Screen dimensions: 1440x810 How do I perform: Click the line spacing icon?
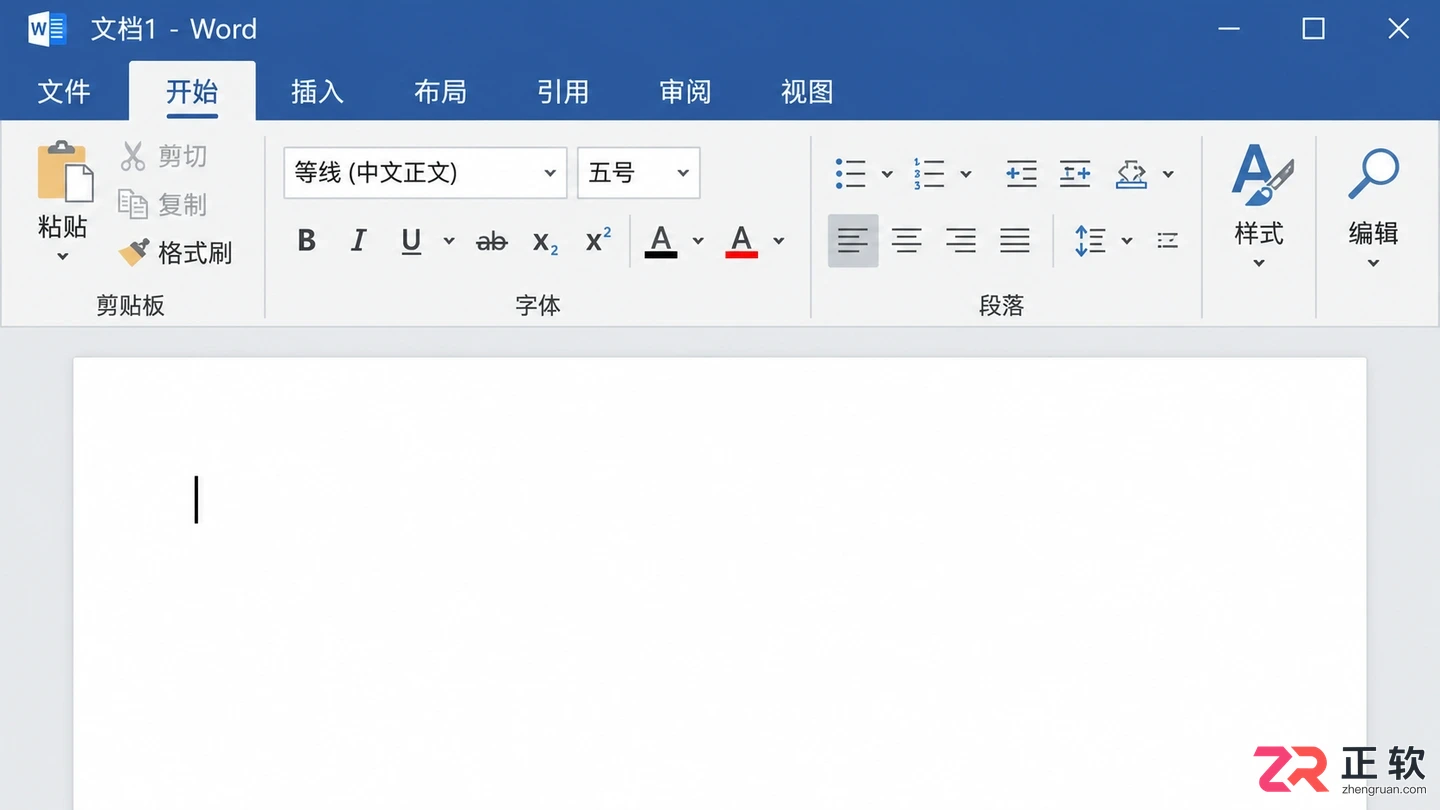pyautogui.click(x=1090, y=241)
